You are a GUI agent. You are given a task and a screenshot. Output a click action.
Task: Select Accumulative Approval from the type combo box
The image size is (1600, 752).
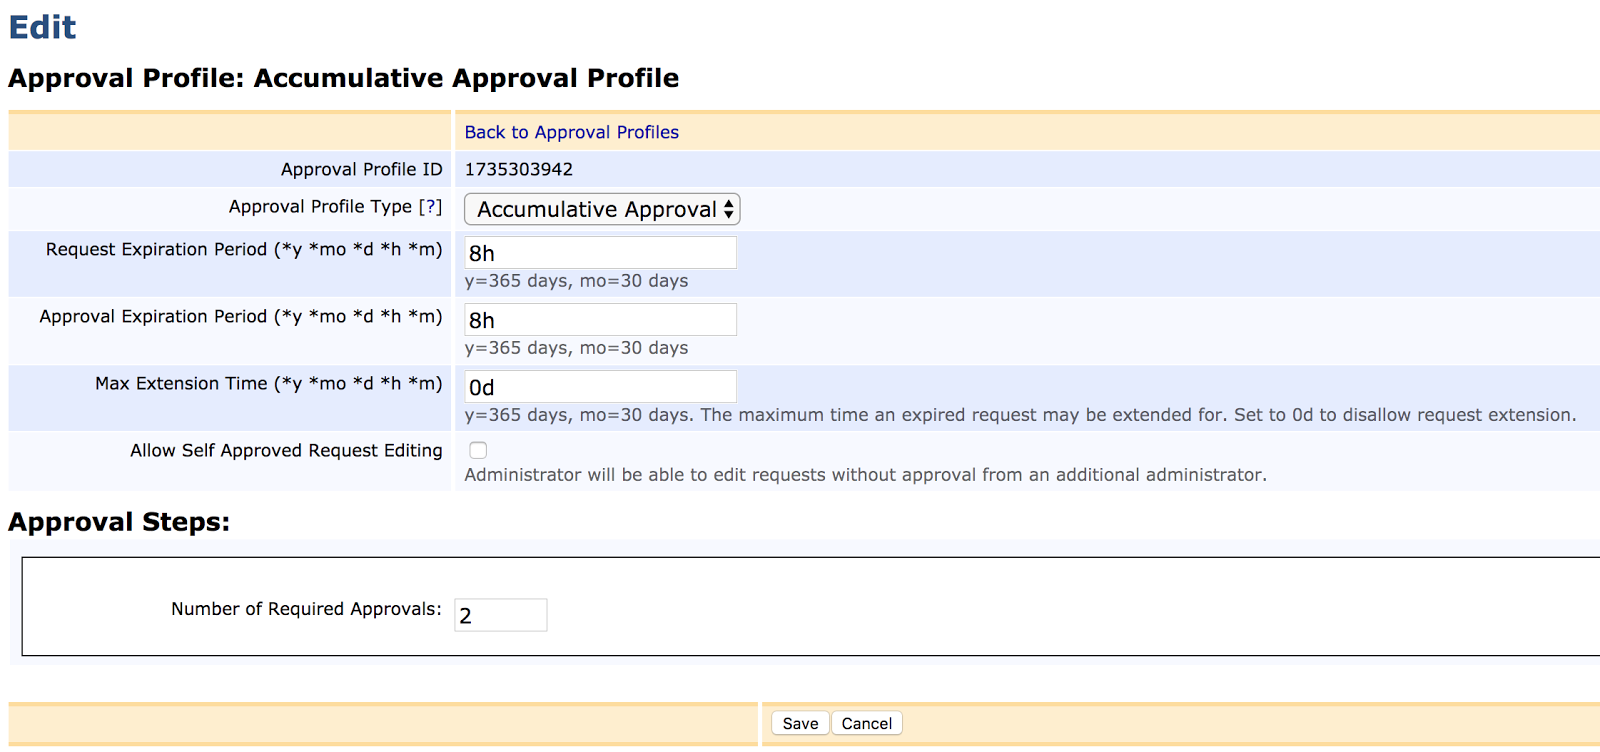[x=600, y=209]
